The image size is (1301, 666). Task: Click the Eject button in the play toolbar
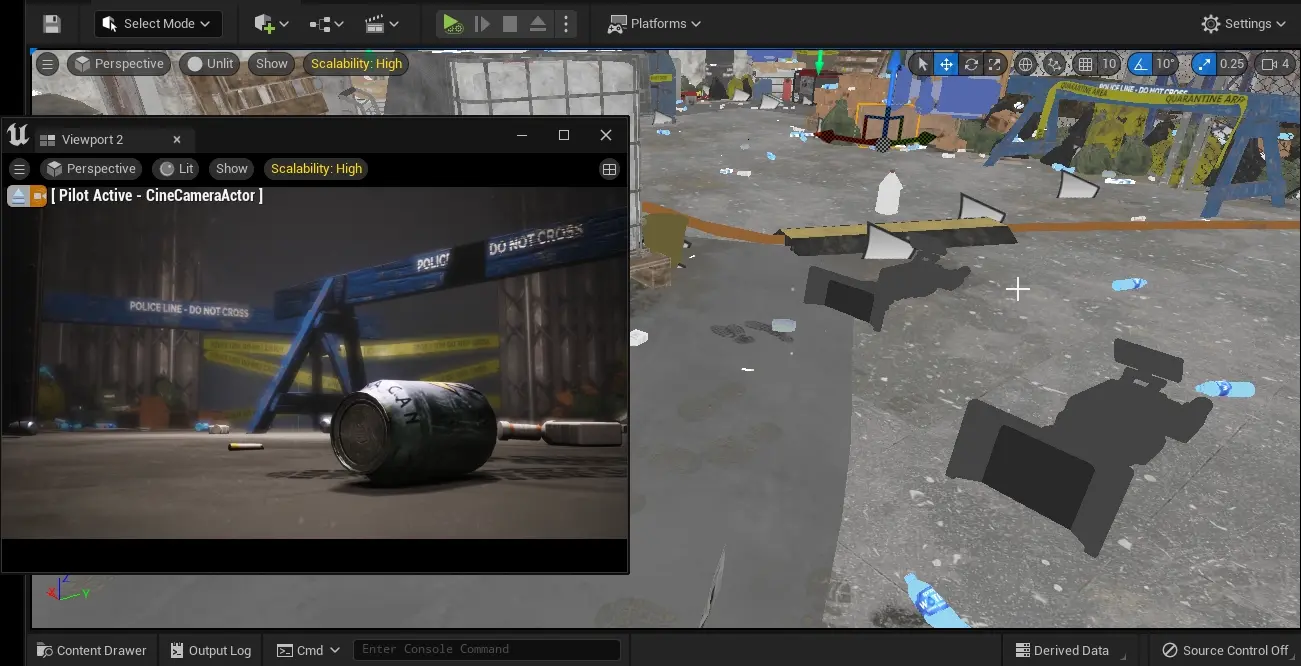click(x=538, y=24)
